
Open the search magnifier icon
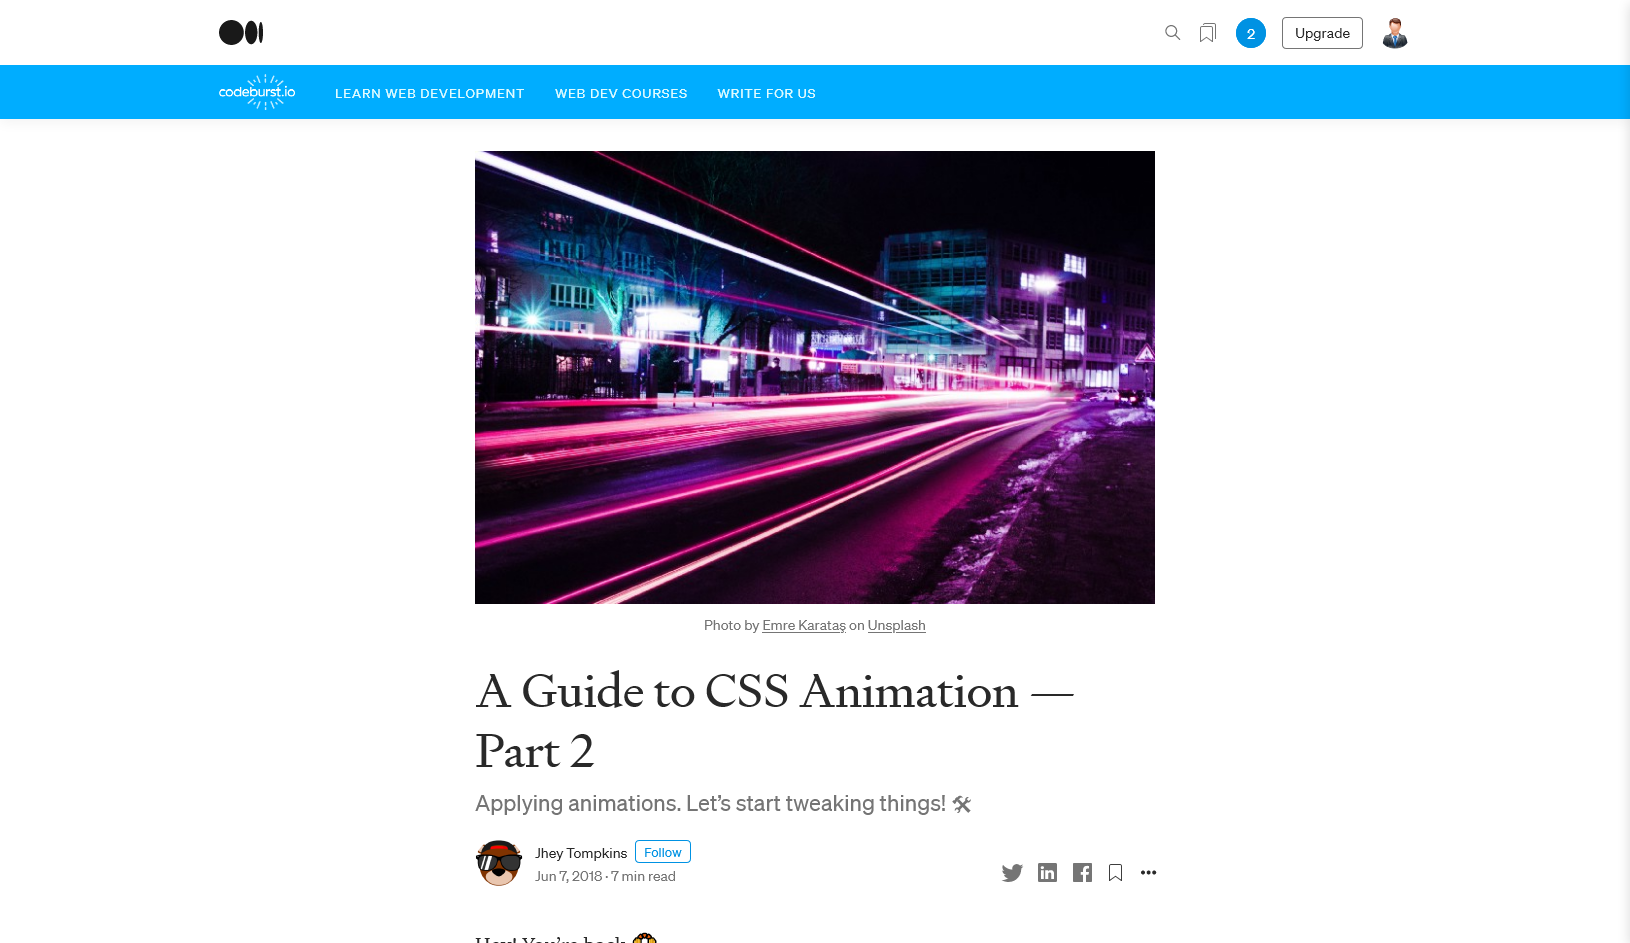[x=1173, y=33]
